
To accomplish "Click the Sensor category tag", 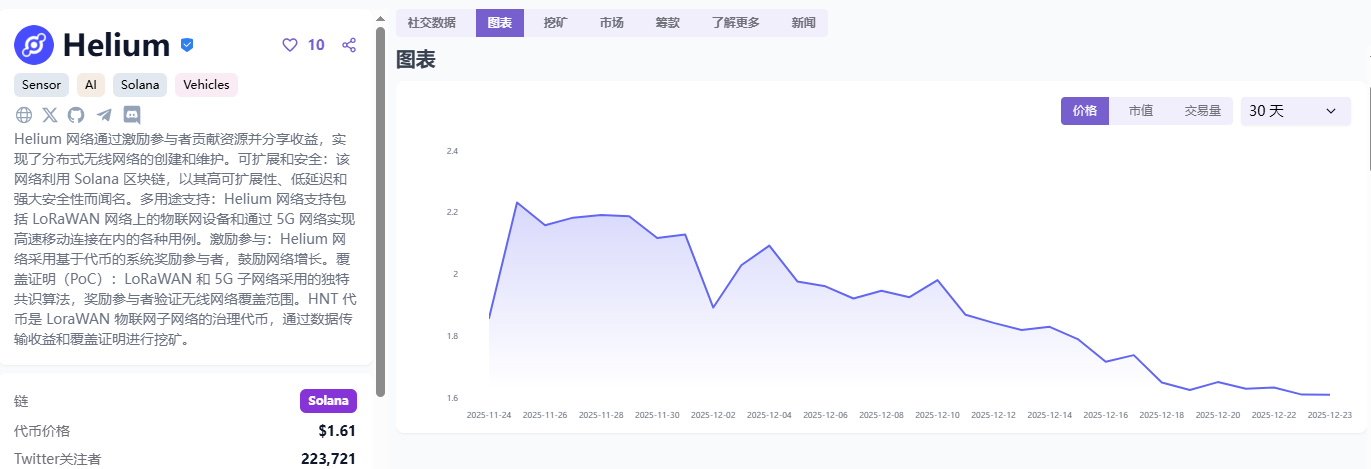I will click(41, 85).
